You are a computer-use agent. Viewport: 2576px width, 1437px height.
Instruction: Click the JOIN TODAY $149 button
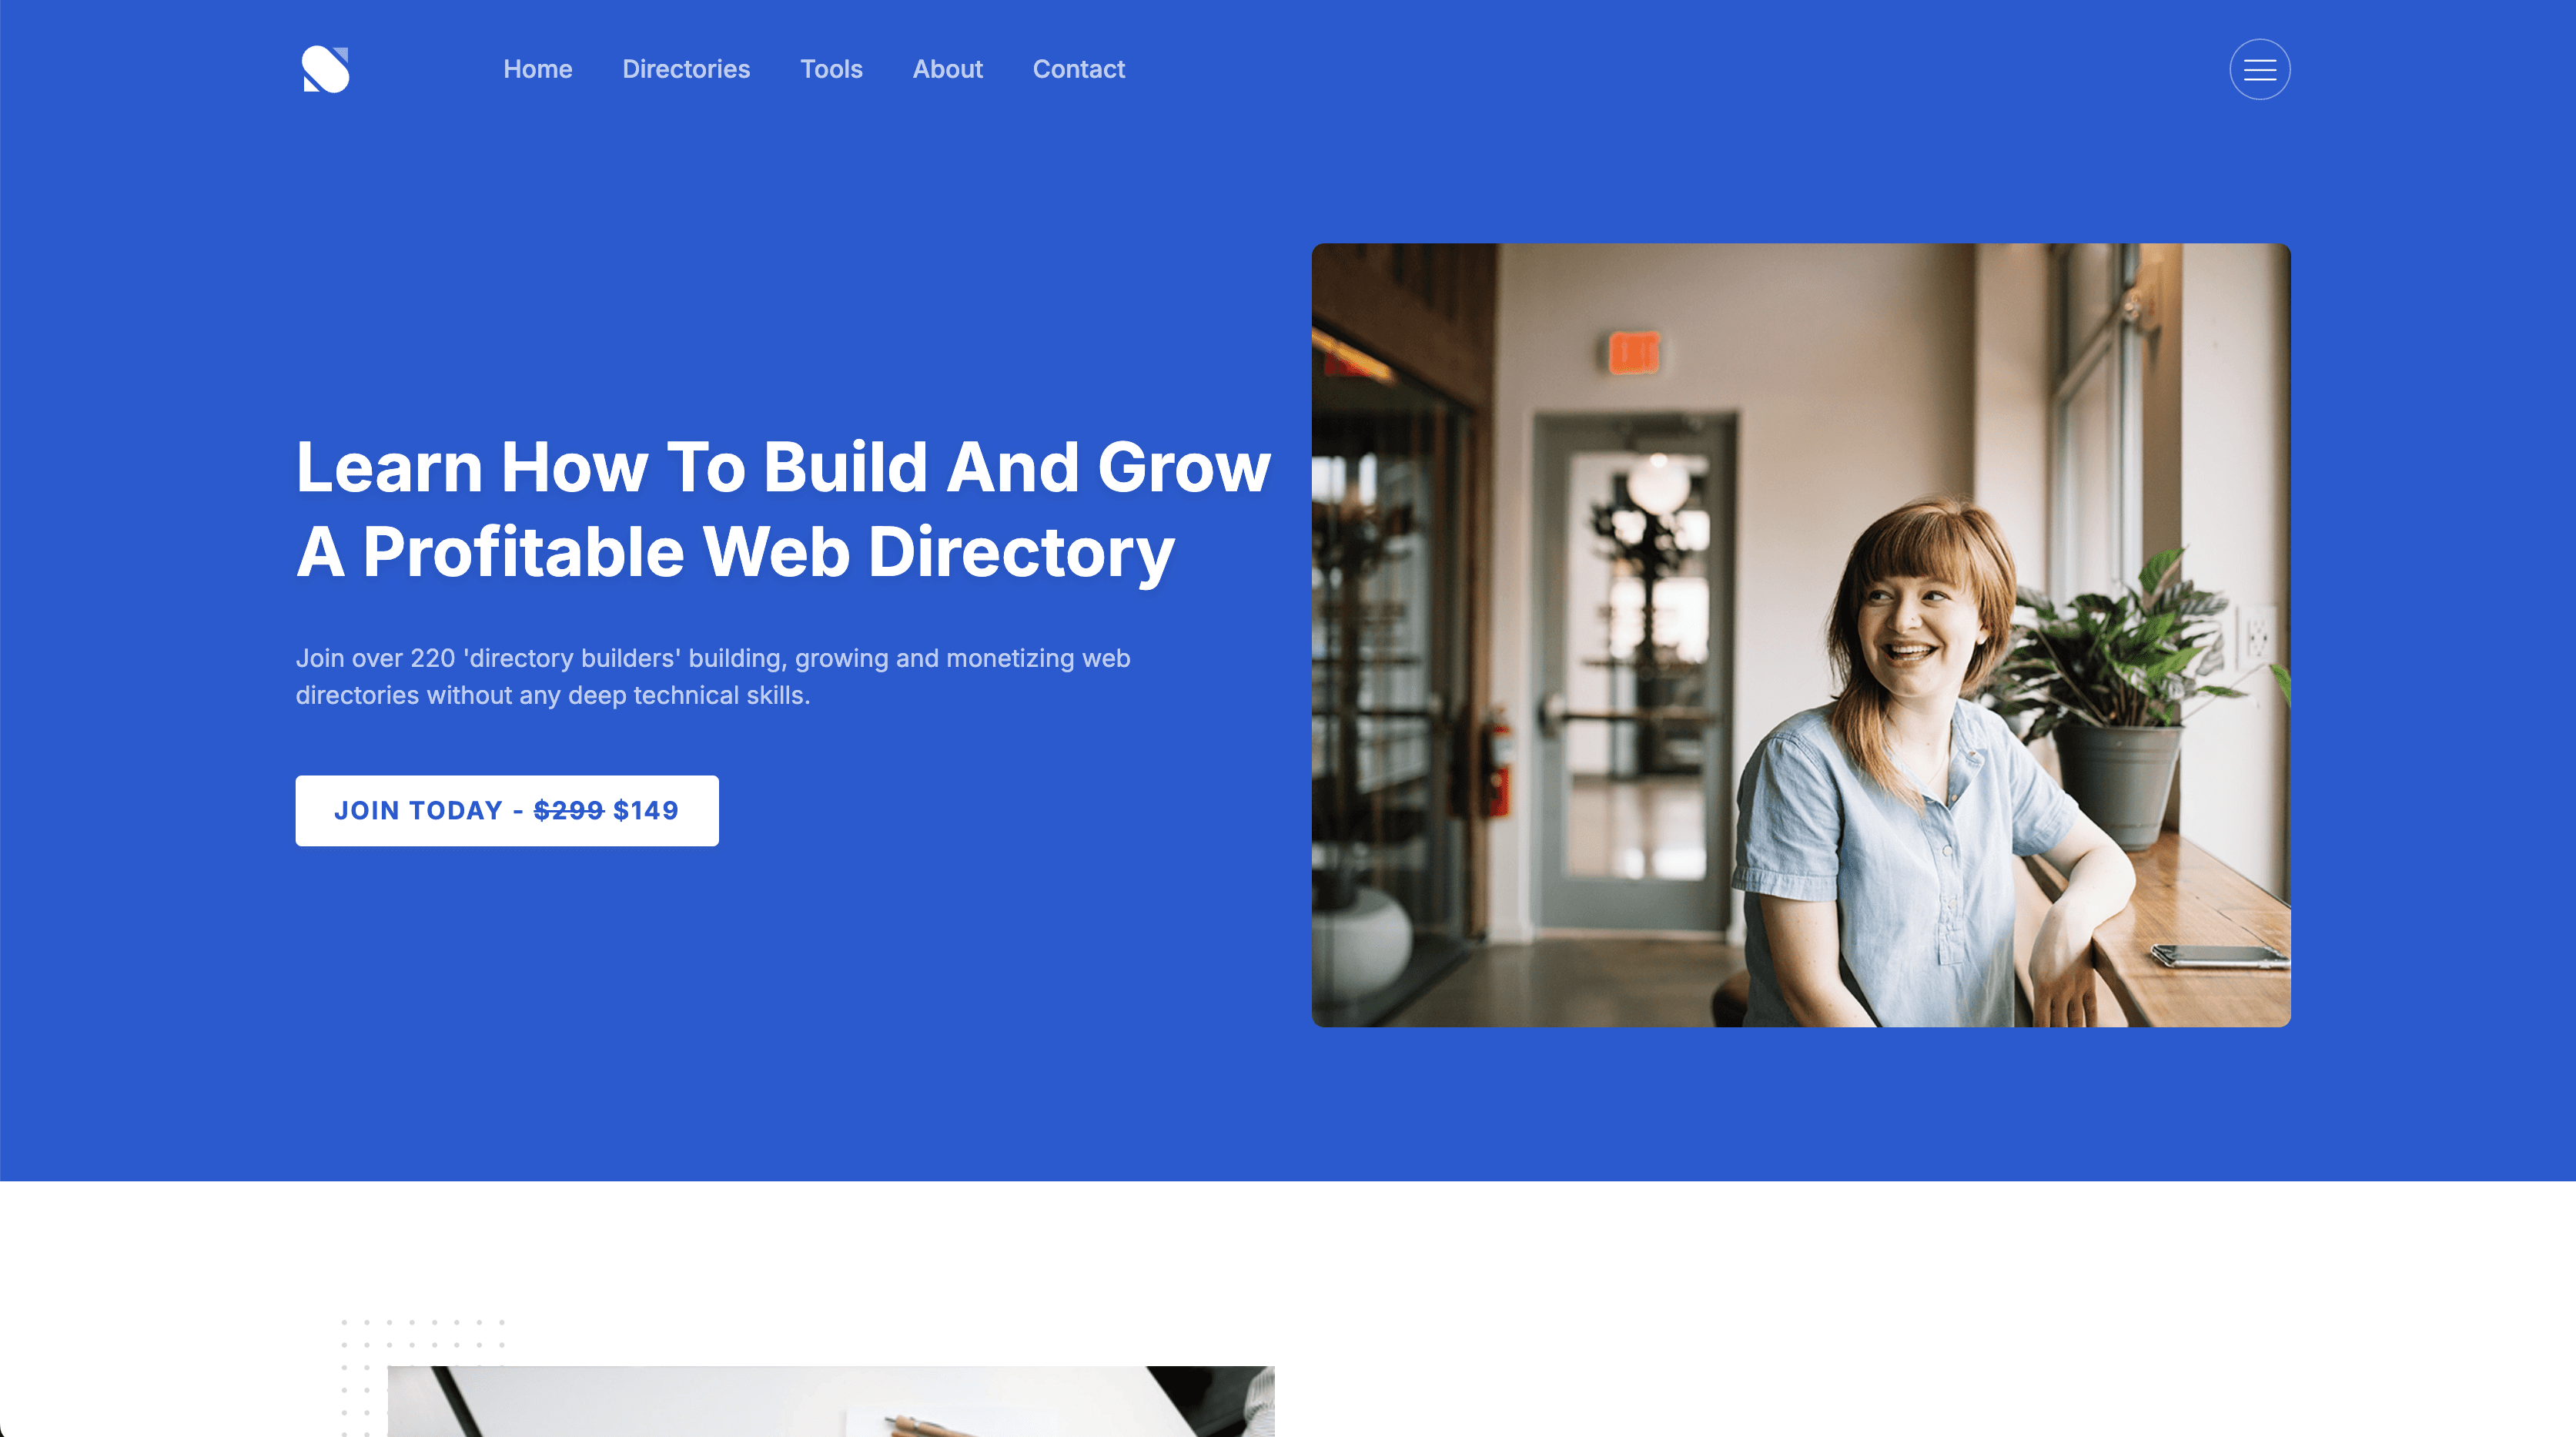coord(506,810)
